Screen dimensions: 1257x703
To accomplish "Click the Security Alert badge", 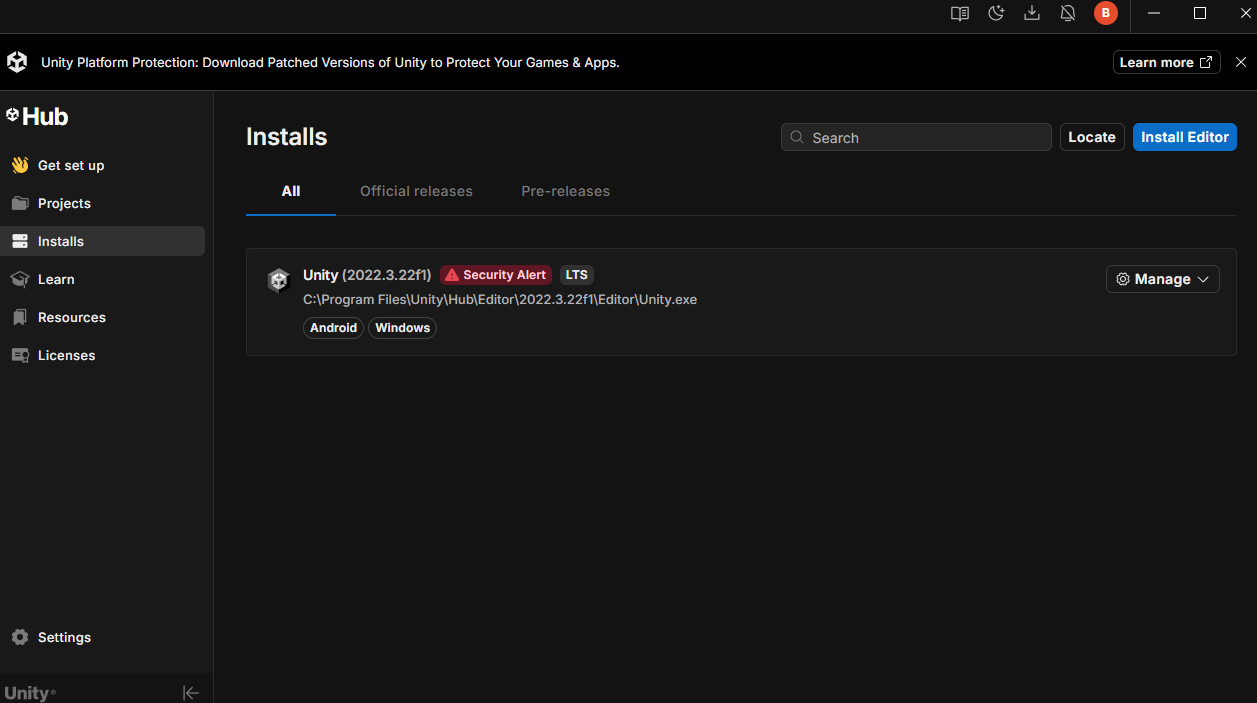I will [x=496, y=275].
